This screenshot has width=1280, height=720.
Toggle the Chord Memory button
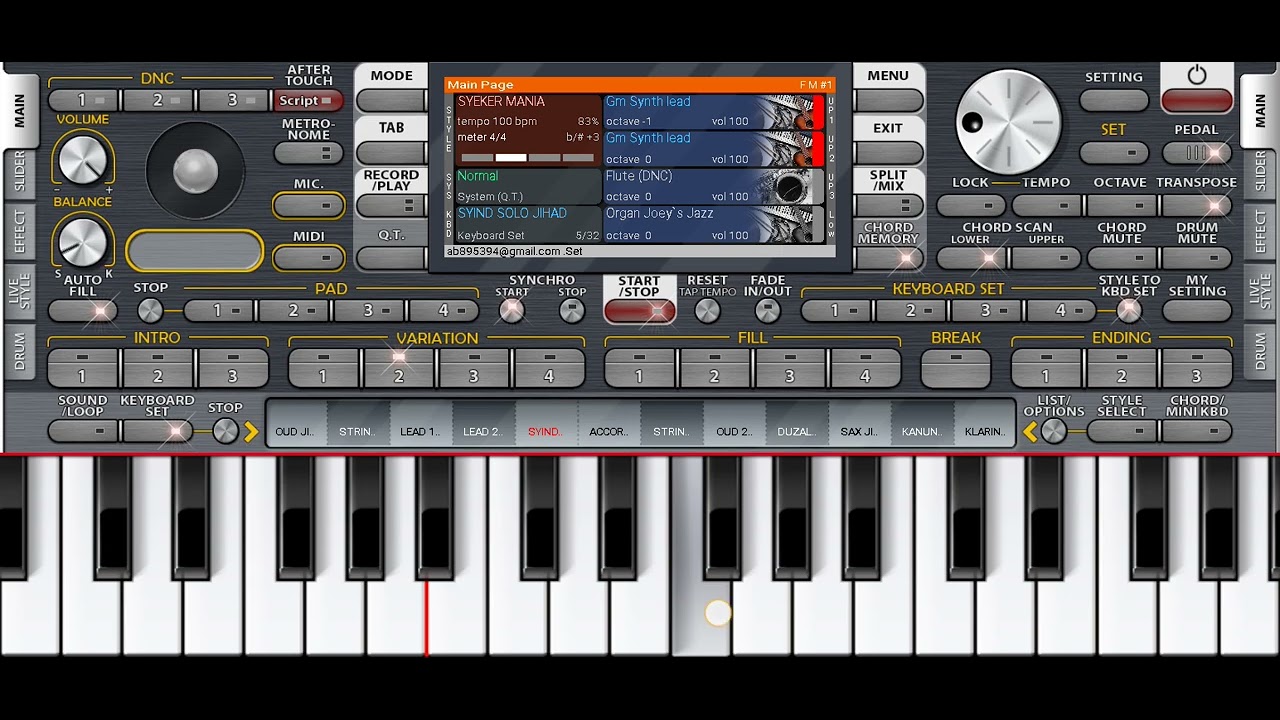click(888, 258)
